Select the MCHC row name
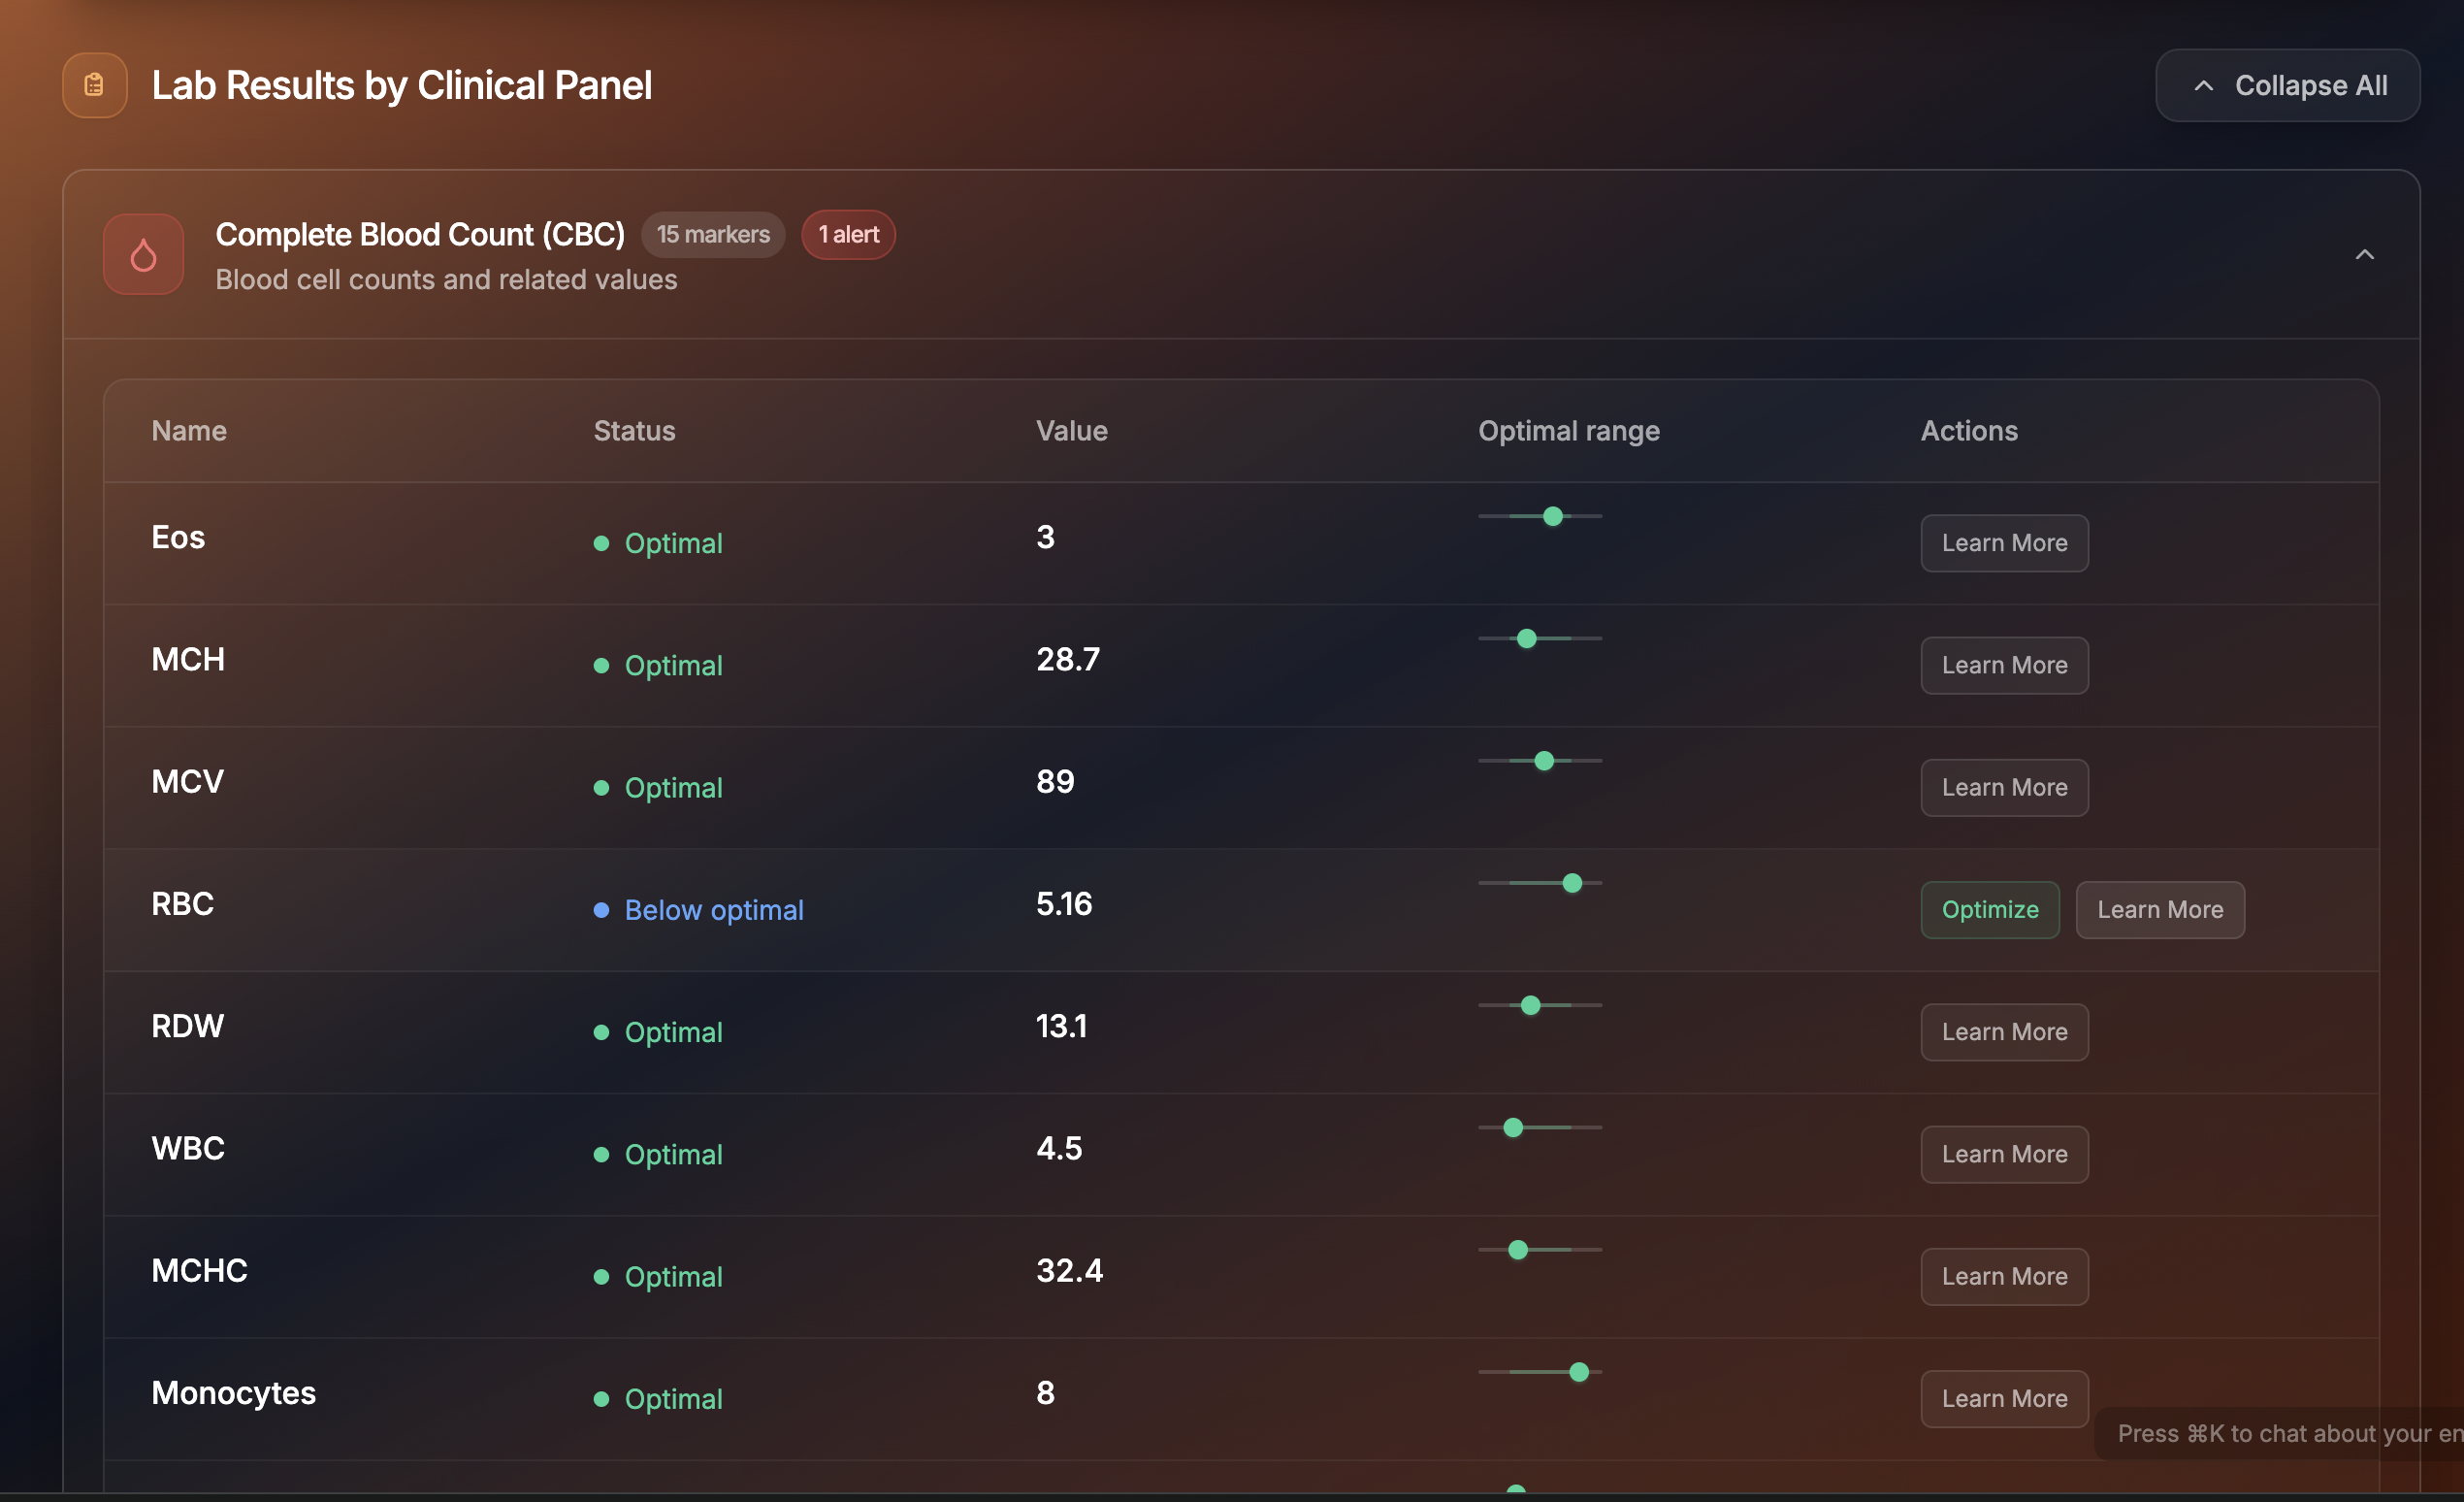This screenshot has height=1502, width=2464. (199, 1270)
